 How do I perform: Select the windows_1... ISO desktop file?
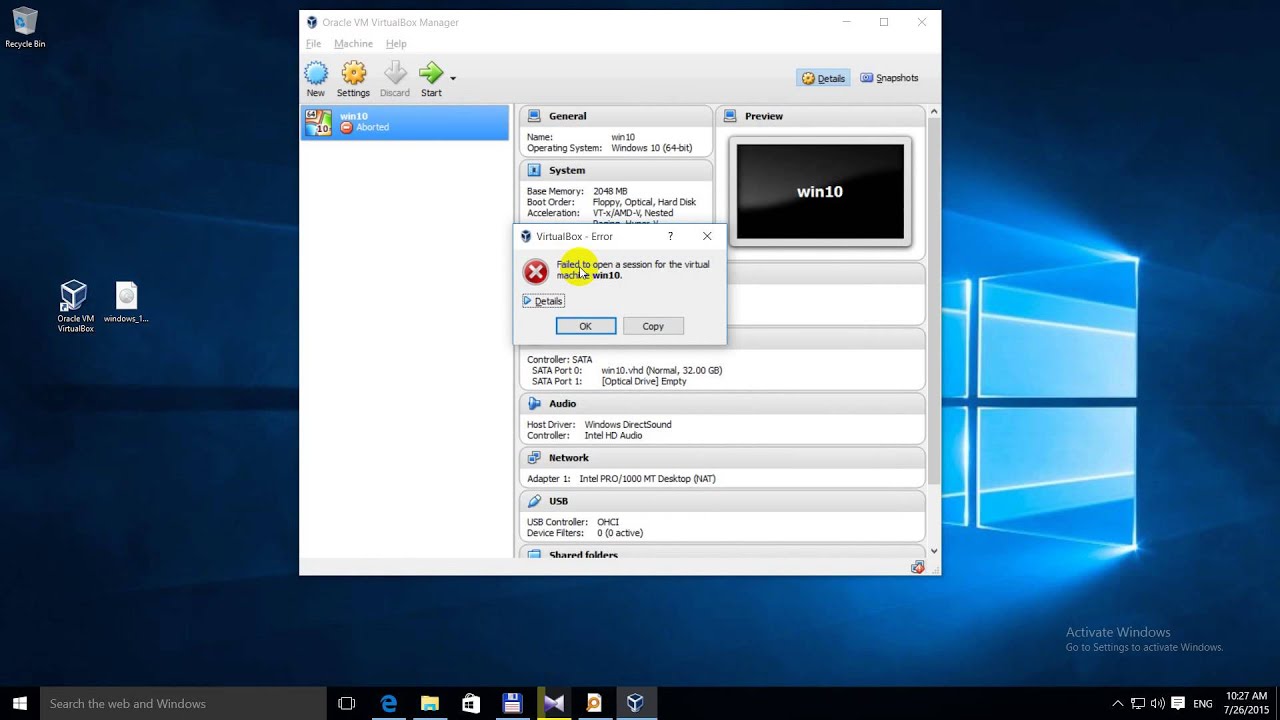coord(126,302)
